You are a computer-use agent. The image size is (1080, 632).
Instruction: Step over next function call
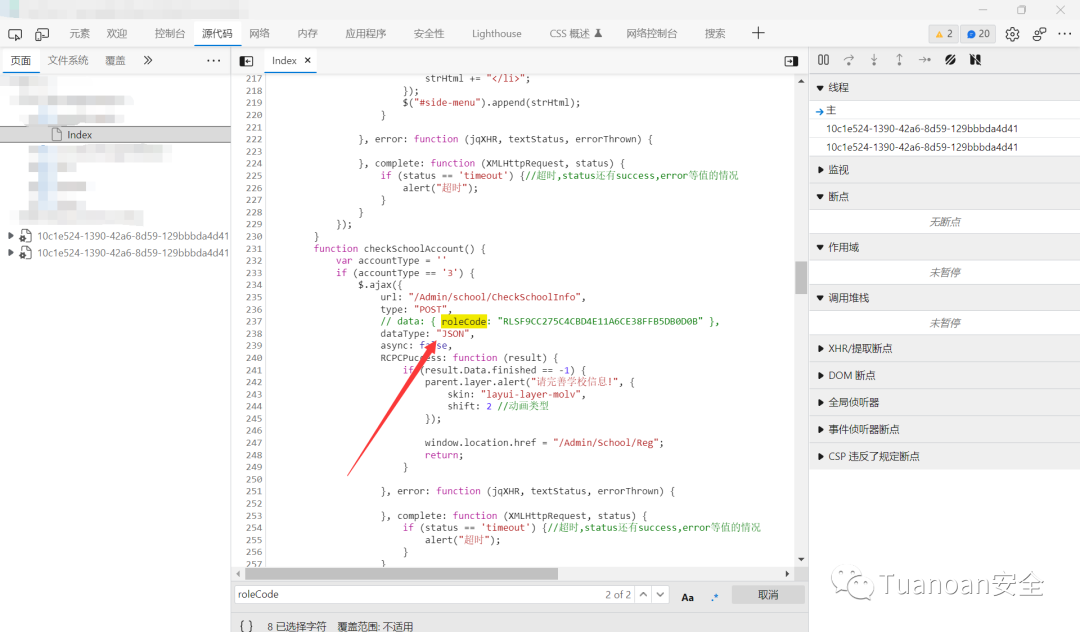pos(849,60)
